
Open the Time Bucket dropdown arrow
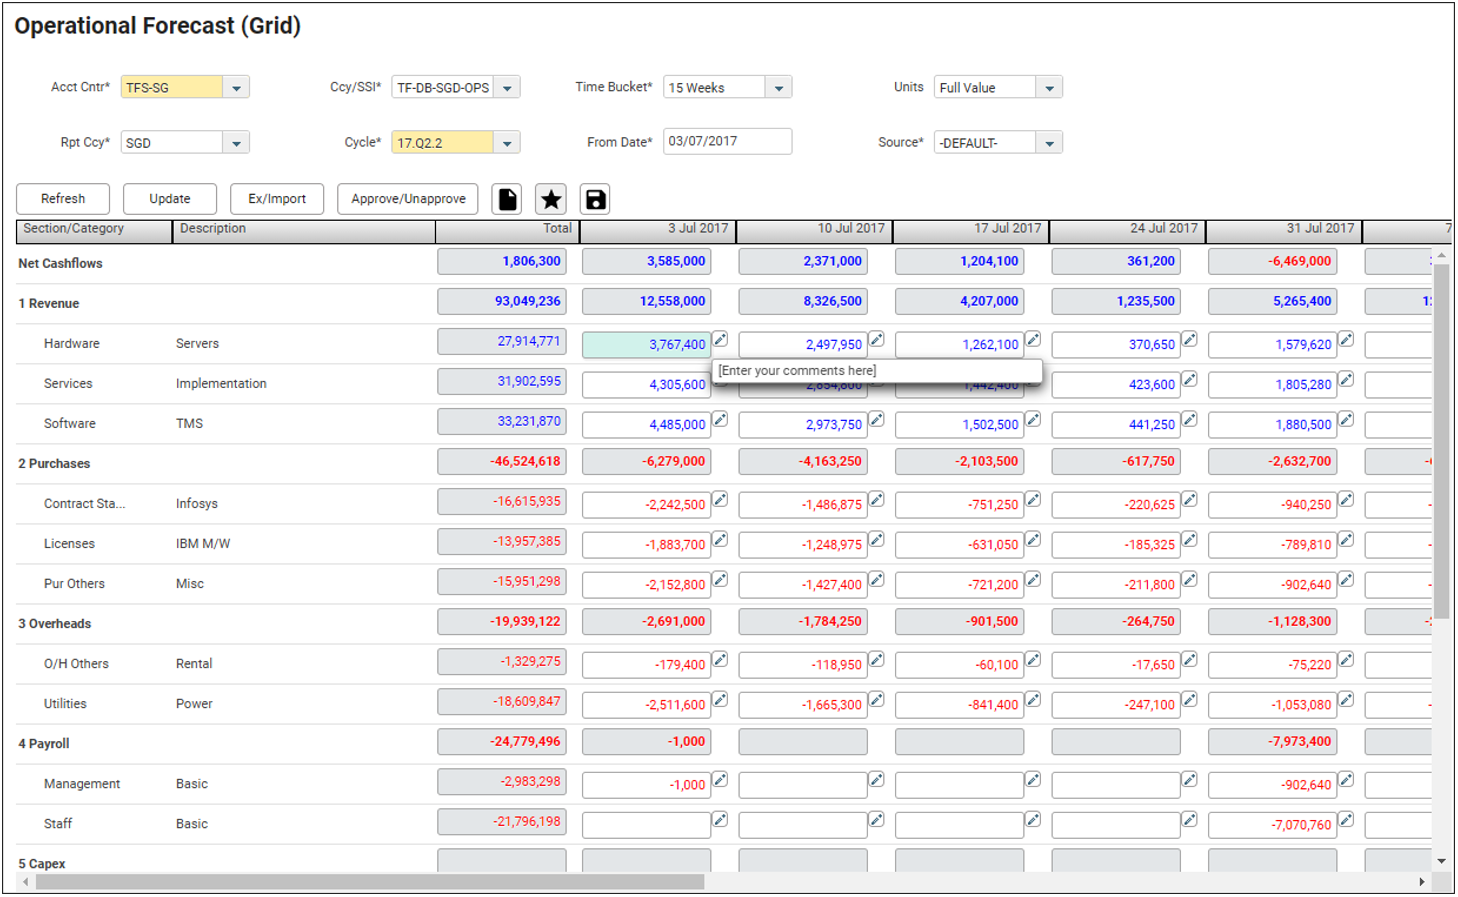(x=779, y=88)
